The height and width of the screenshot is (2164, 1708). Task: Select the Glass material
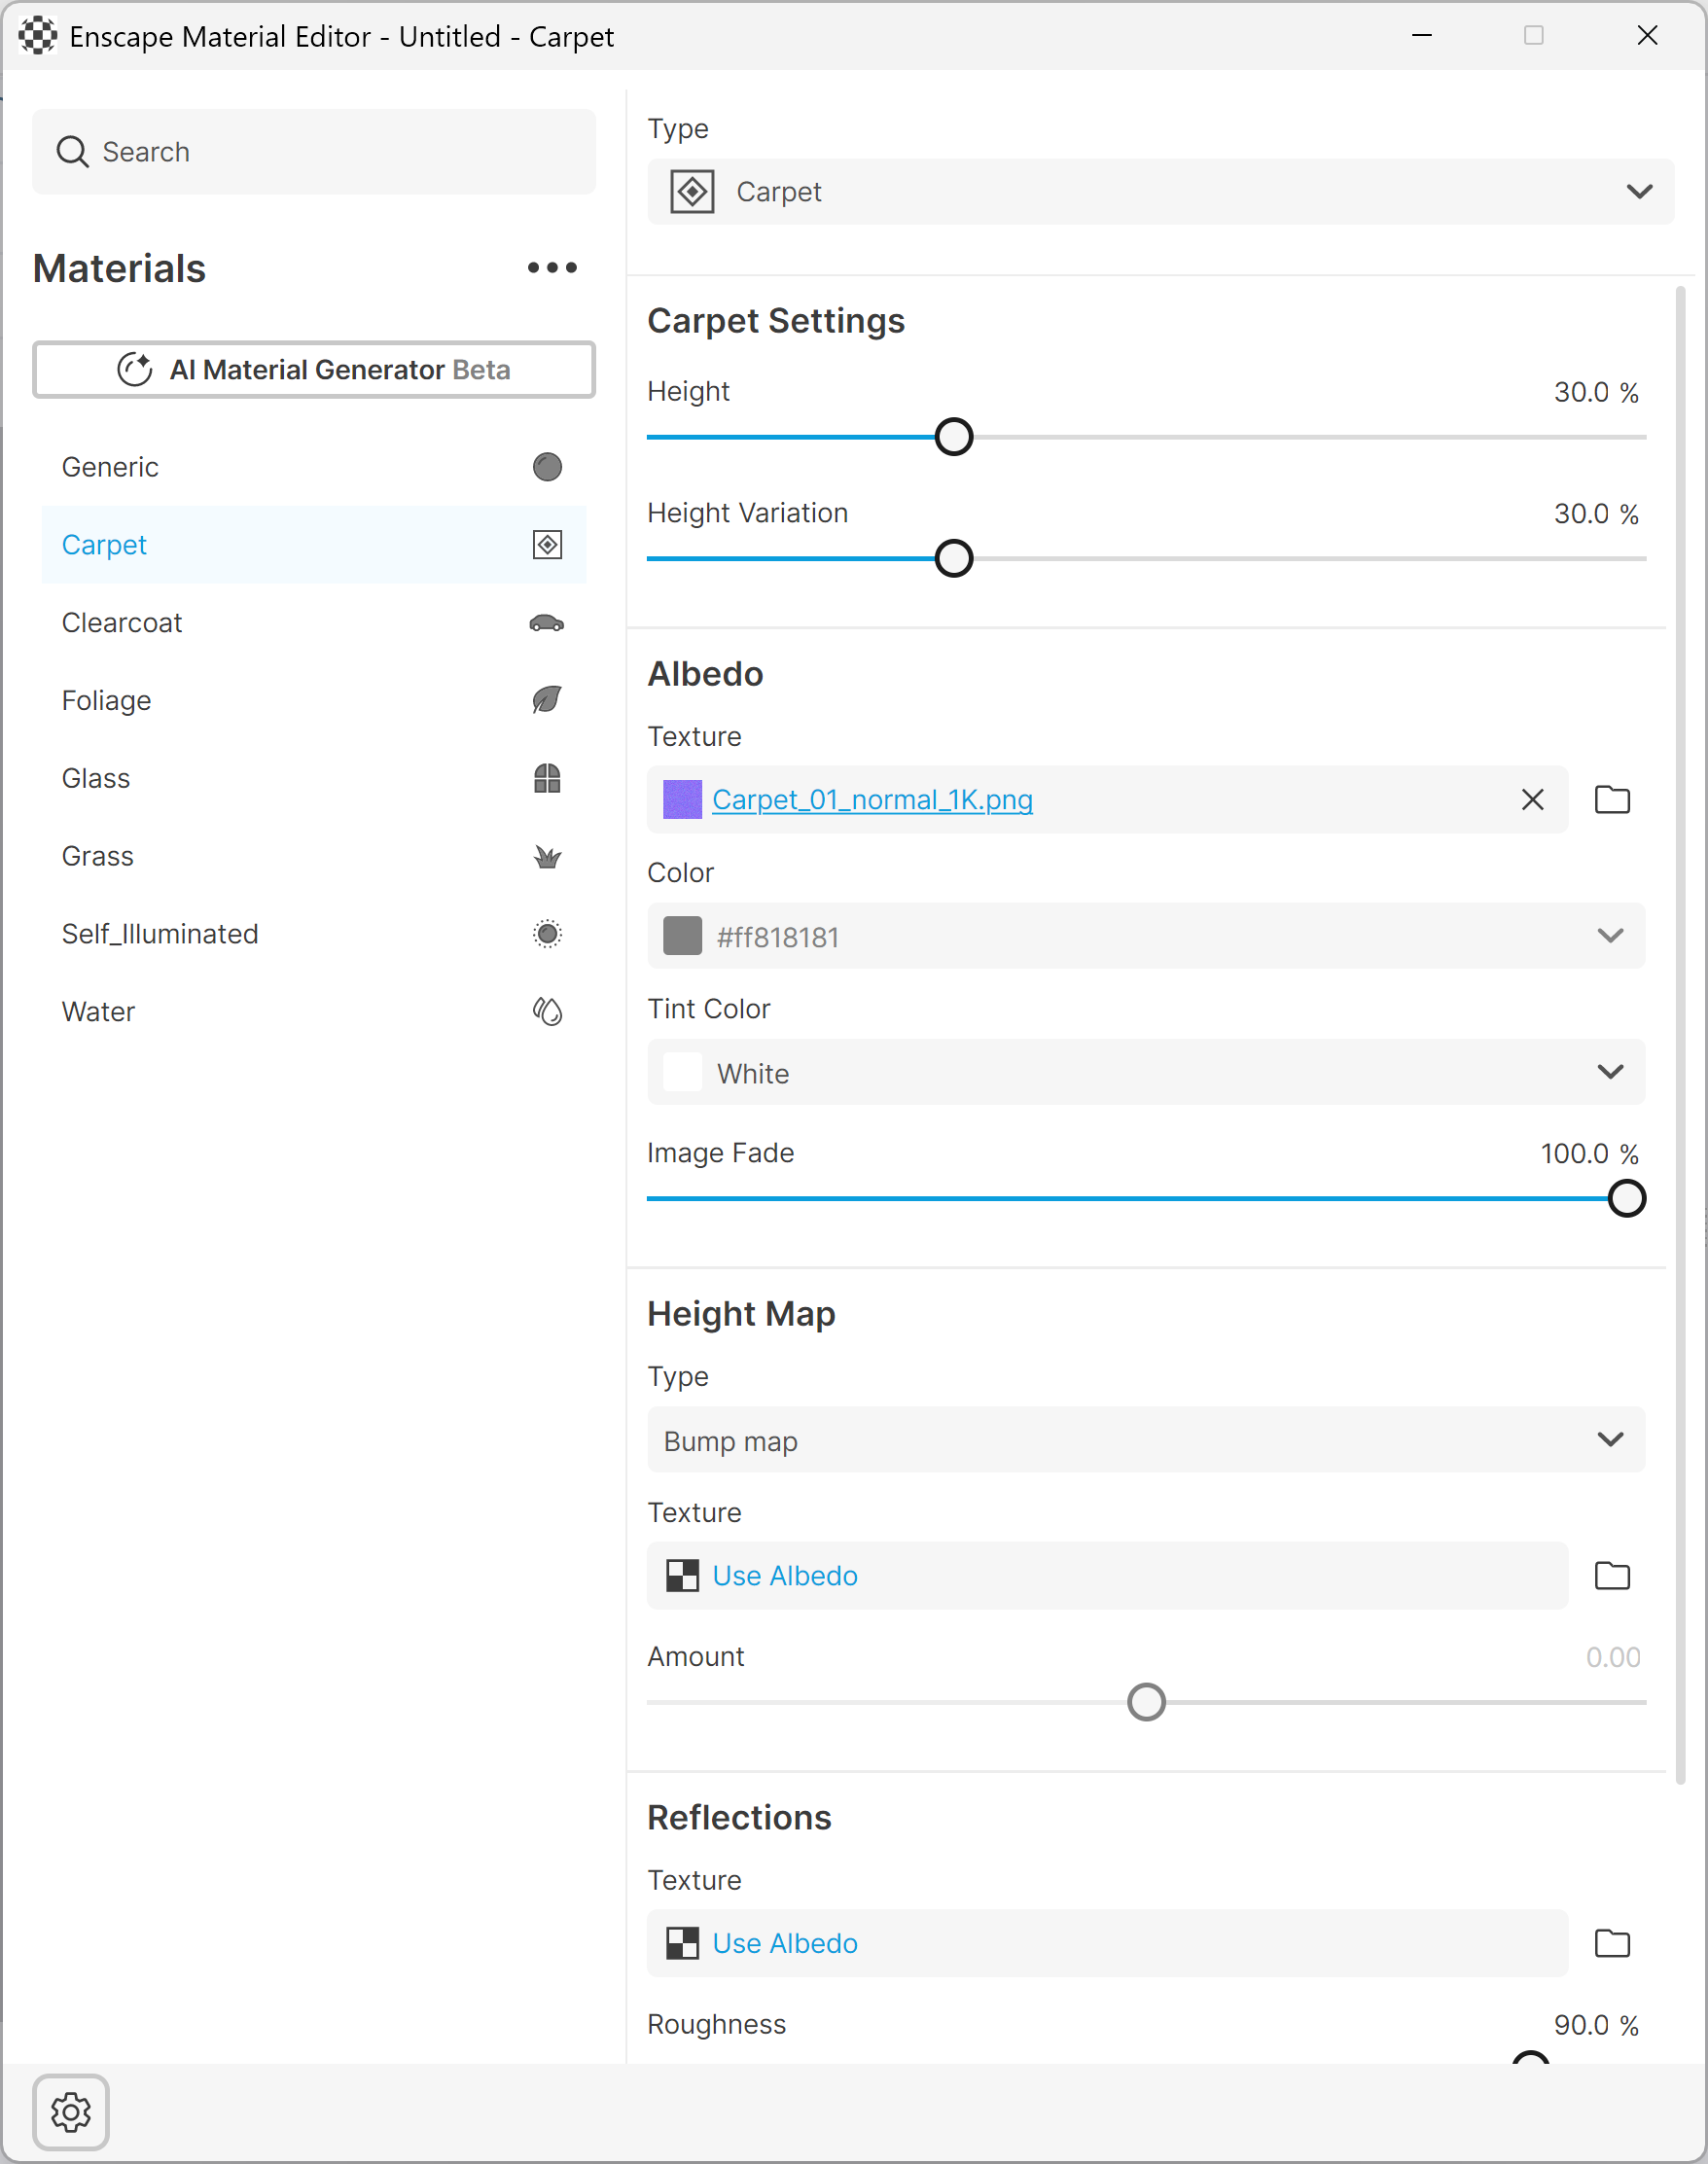pos(314,778)
